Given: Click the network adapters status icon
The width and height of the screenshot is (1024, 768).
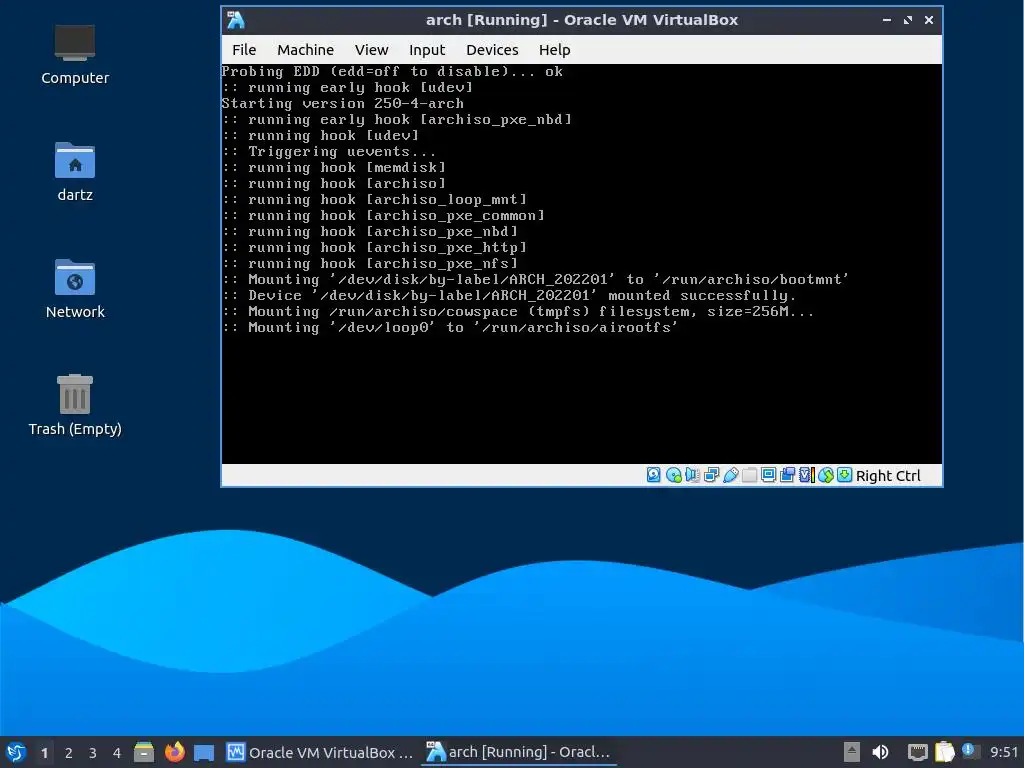Looking at the screenshot, I should pyautogui.click(x=711, y=475).
